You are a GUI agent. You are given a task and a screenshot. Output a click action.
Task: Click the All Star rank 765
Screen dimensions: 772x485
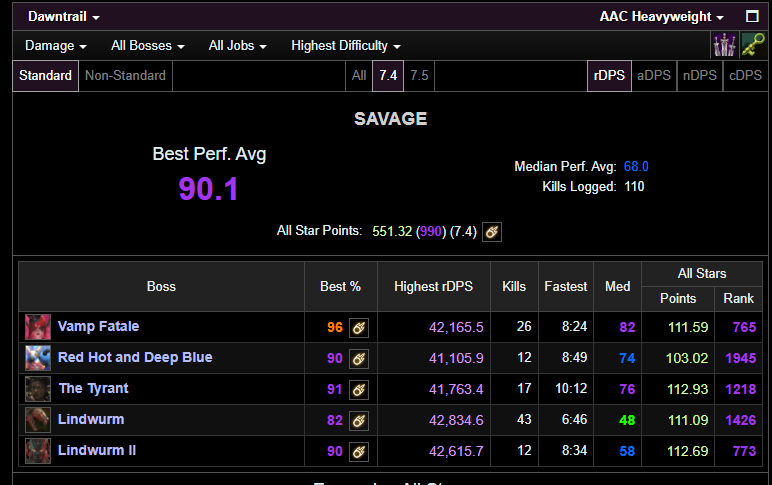[744, 327]
